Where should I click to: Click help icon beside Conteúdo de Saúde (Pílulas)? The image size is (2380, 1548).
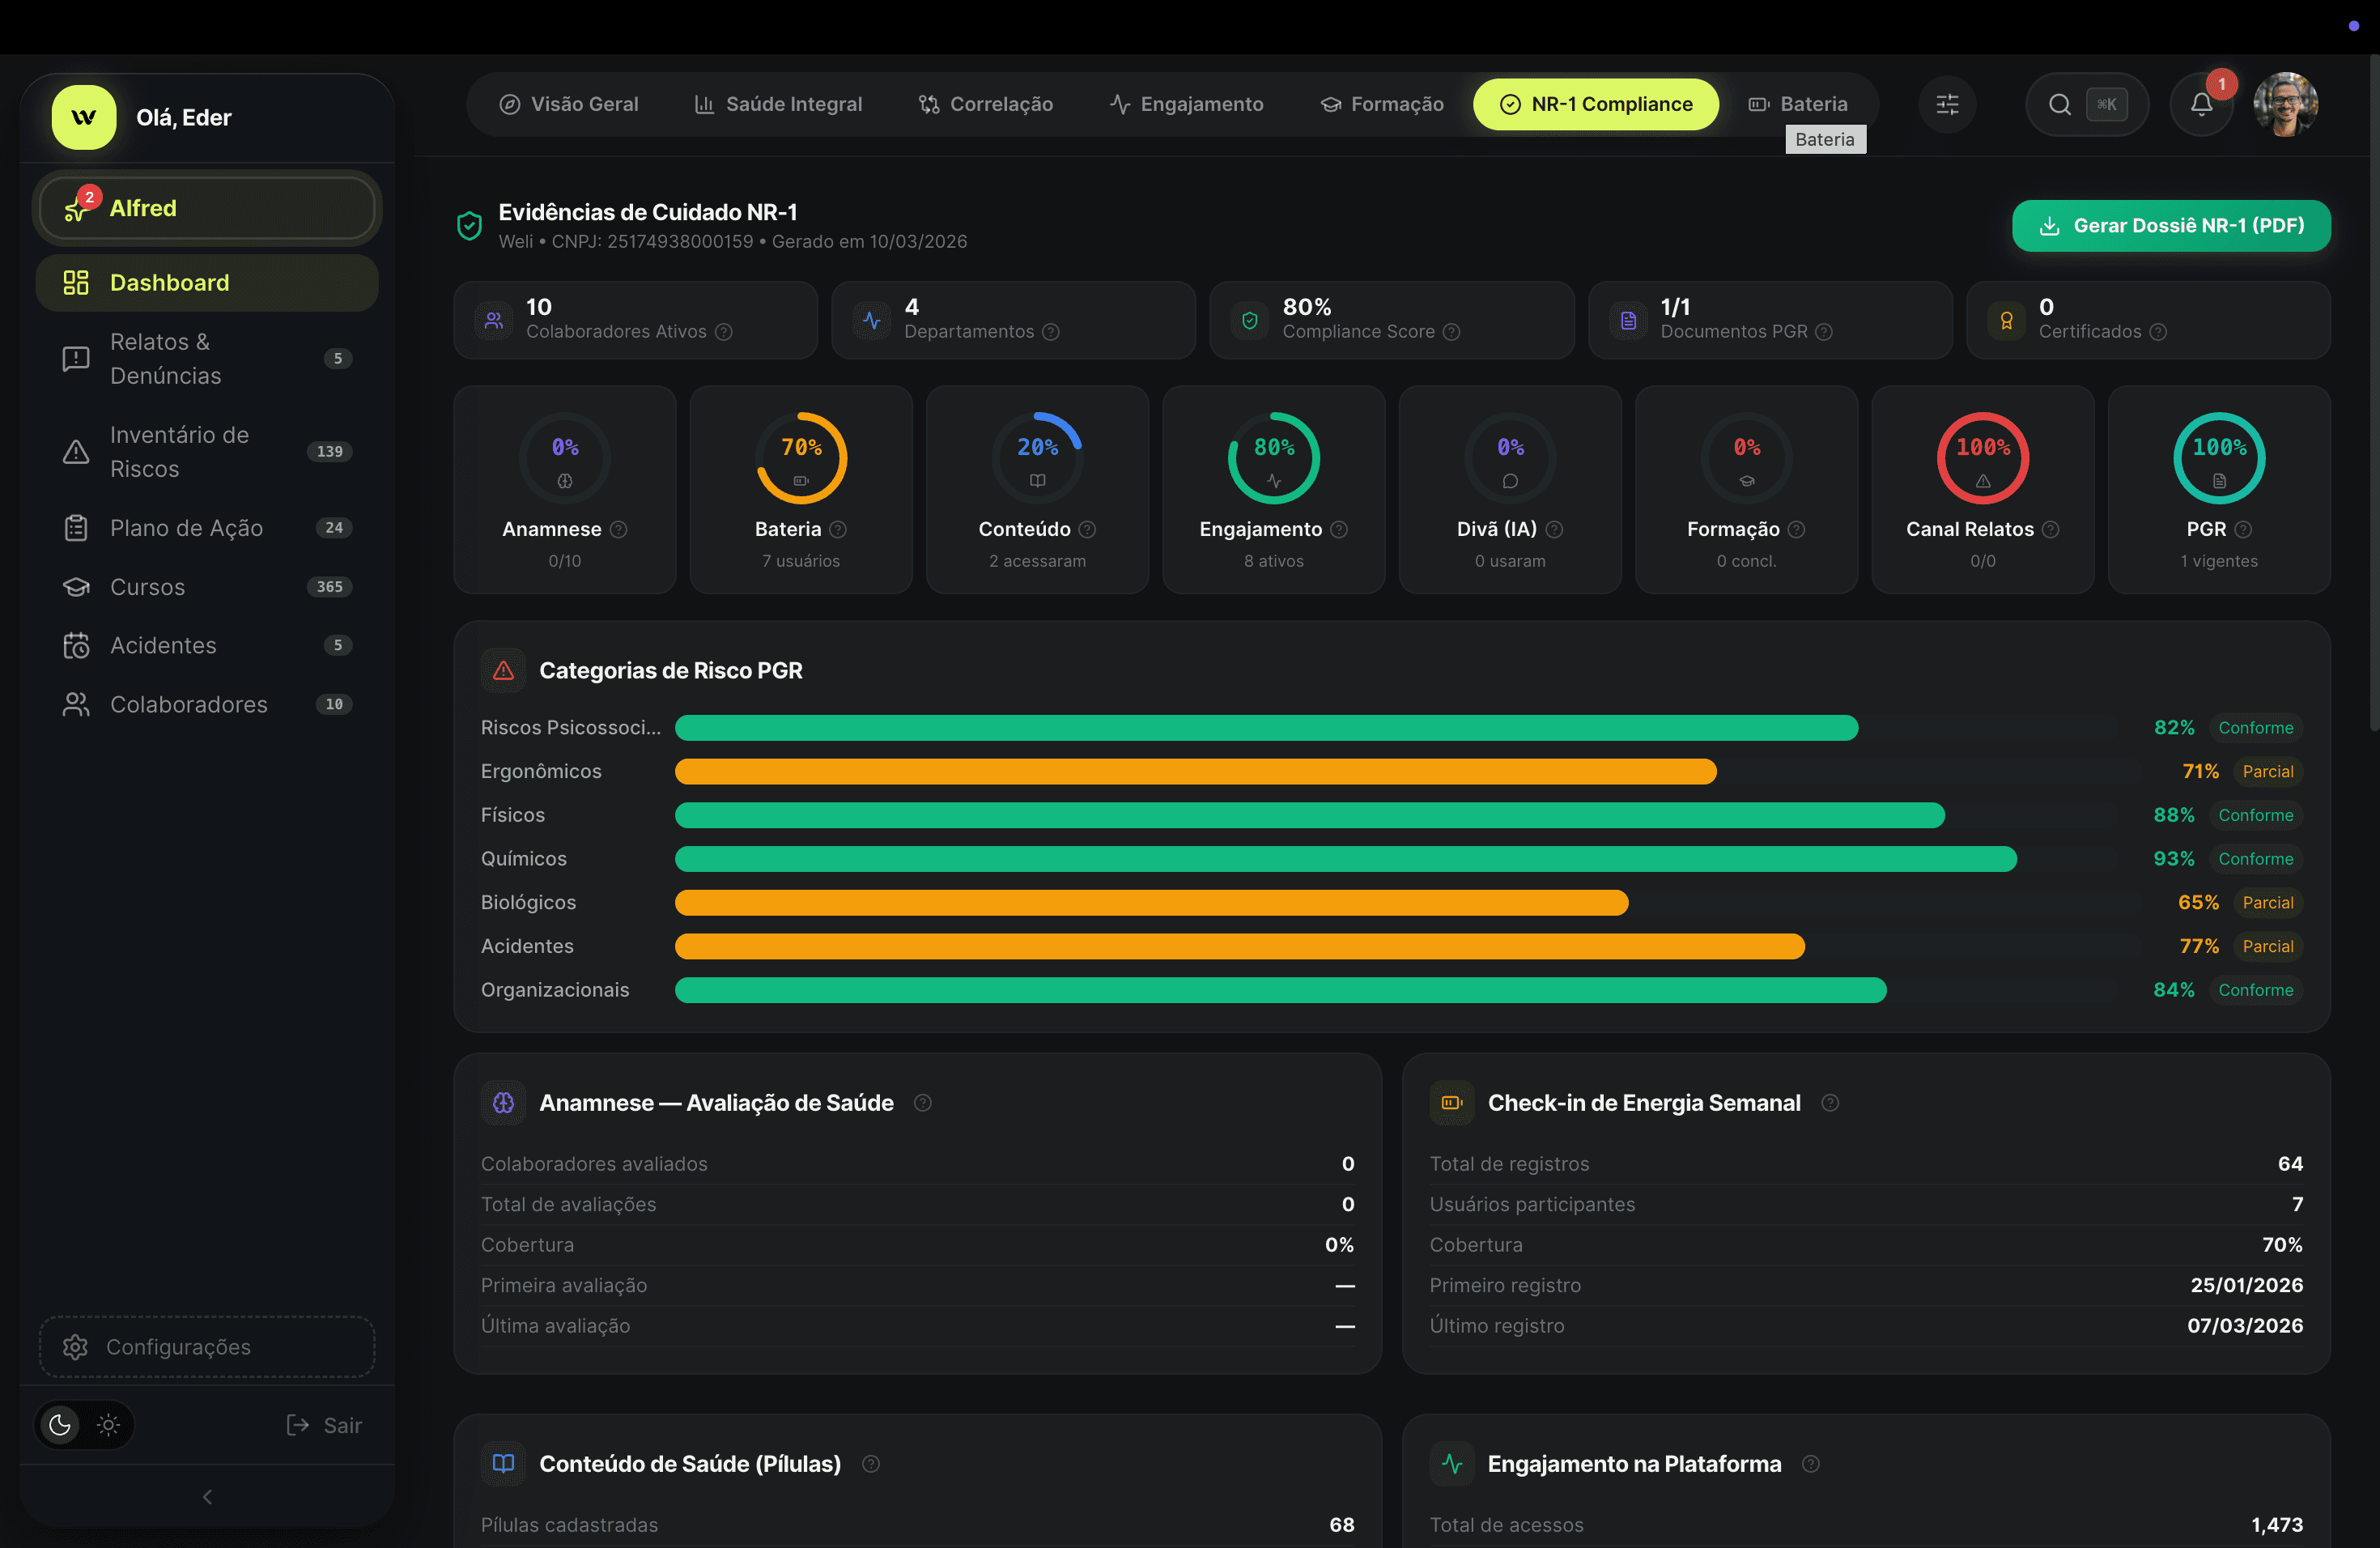point(871,1463)
